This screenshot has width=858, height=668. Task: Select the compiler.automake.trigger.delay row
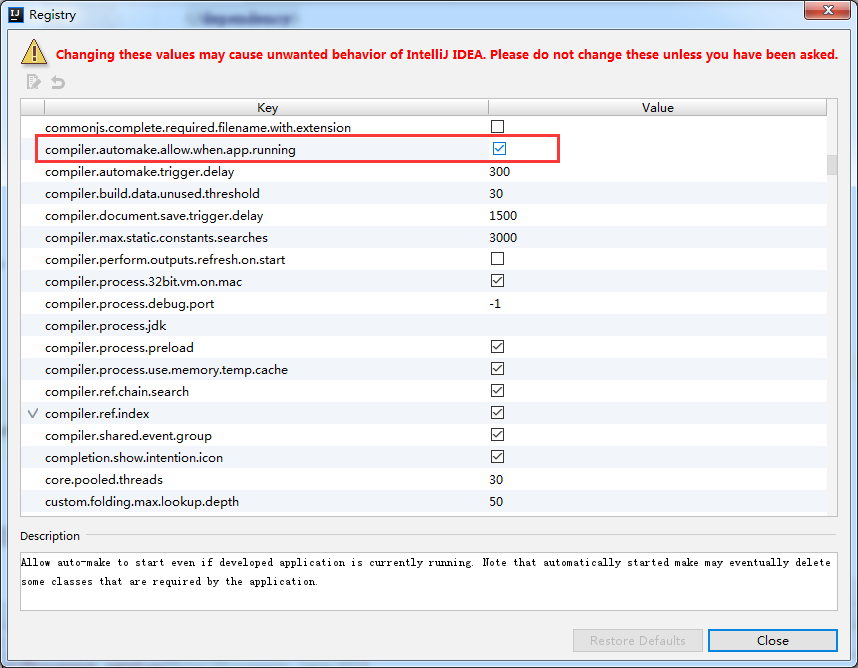424,172
